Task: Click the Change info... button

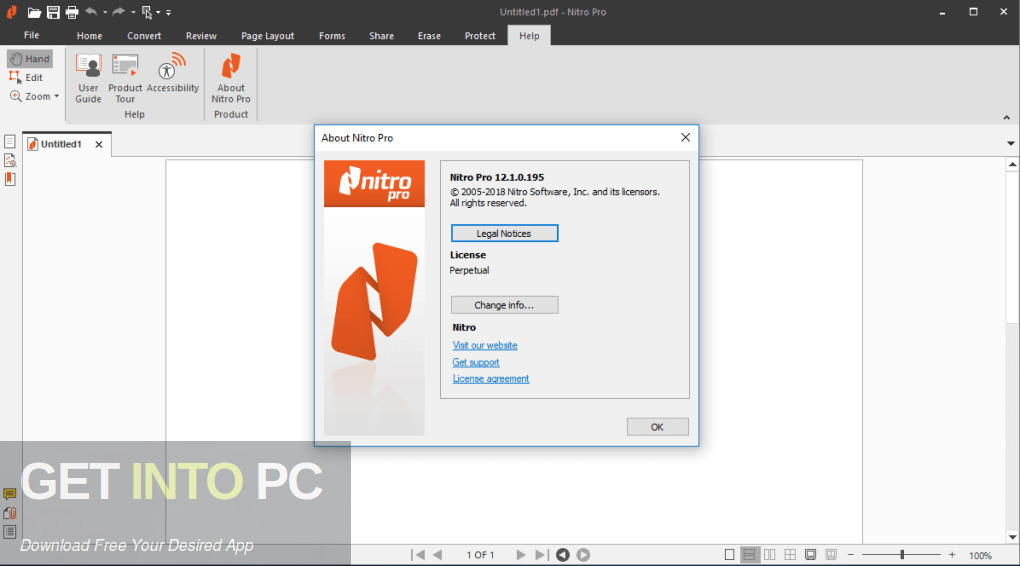Action: (x=504, y=305)
